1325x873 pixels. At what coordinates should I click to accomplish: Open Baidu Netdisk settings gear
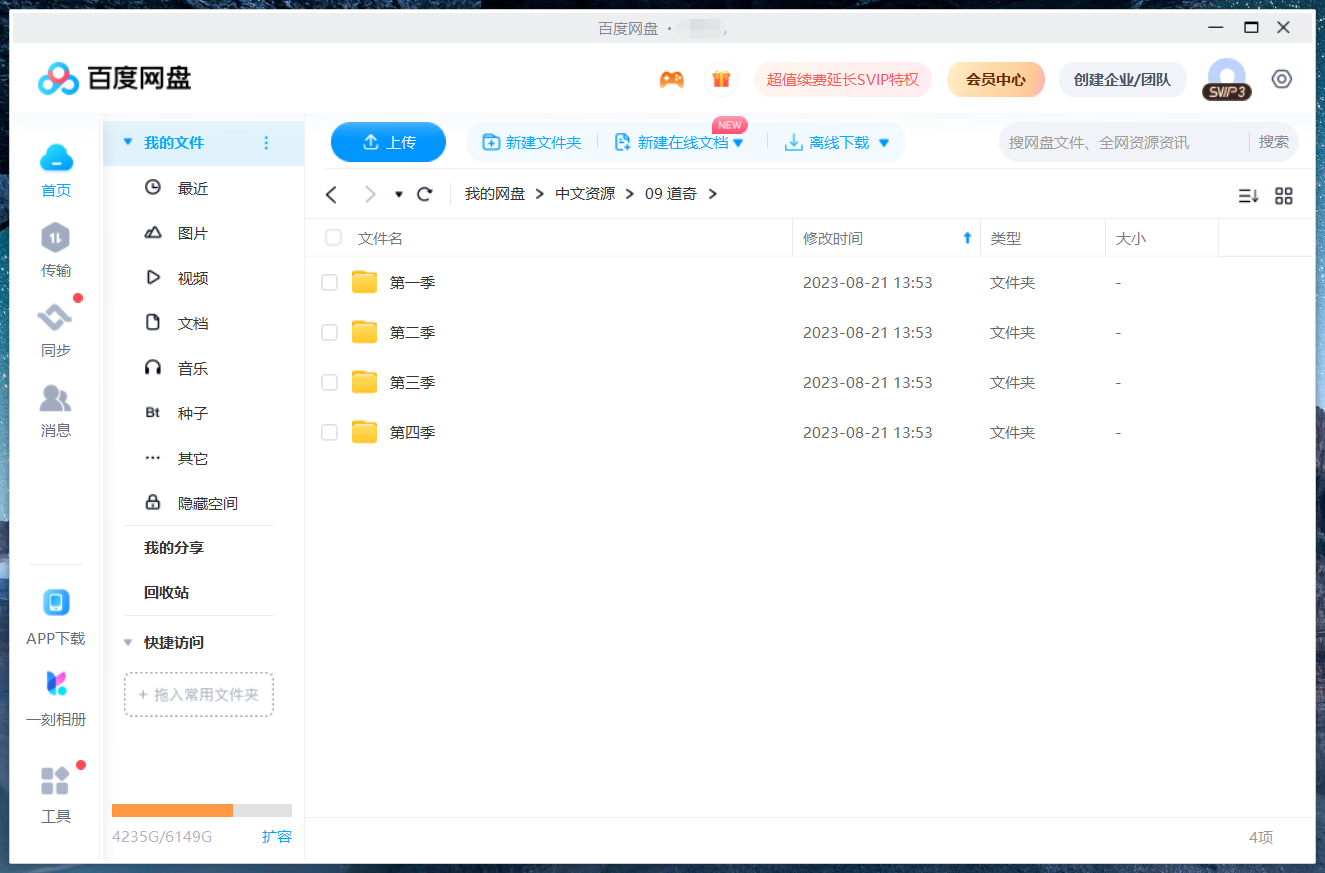click(x=1282, y=78)
